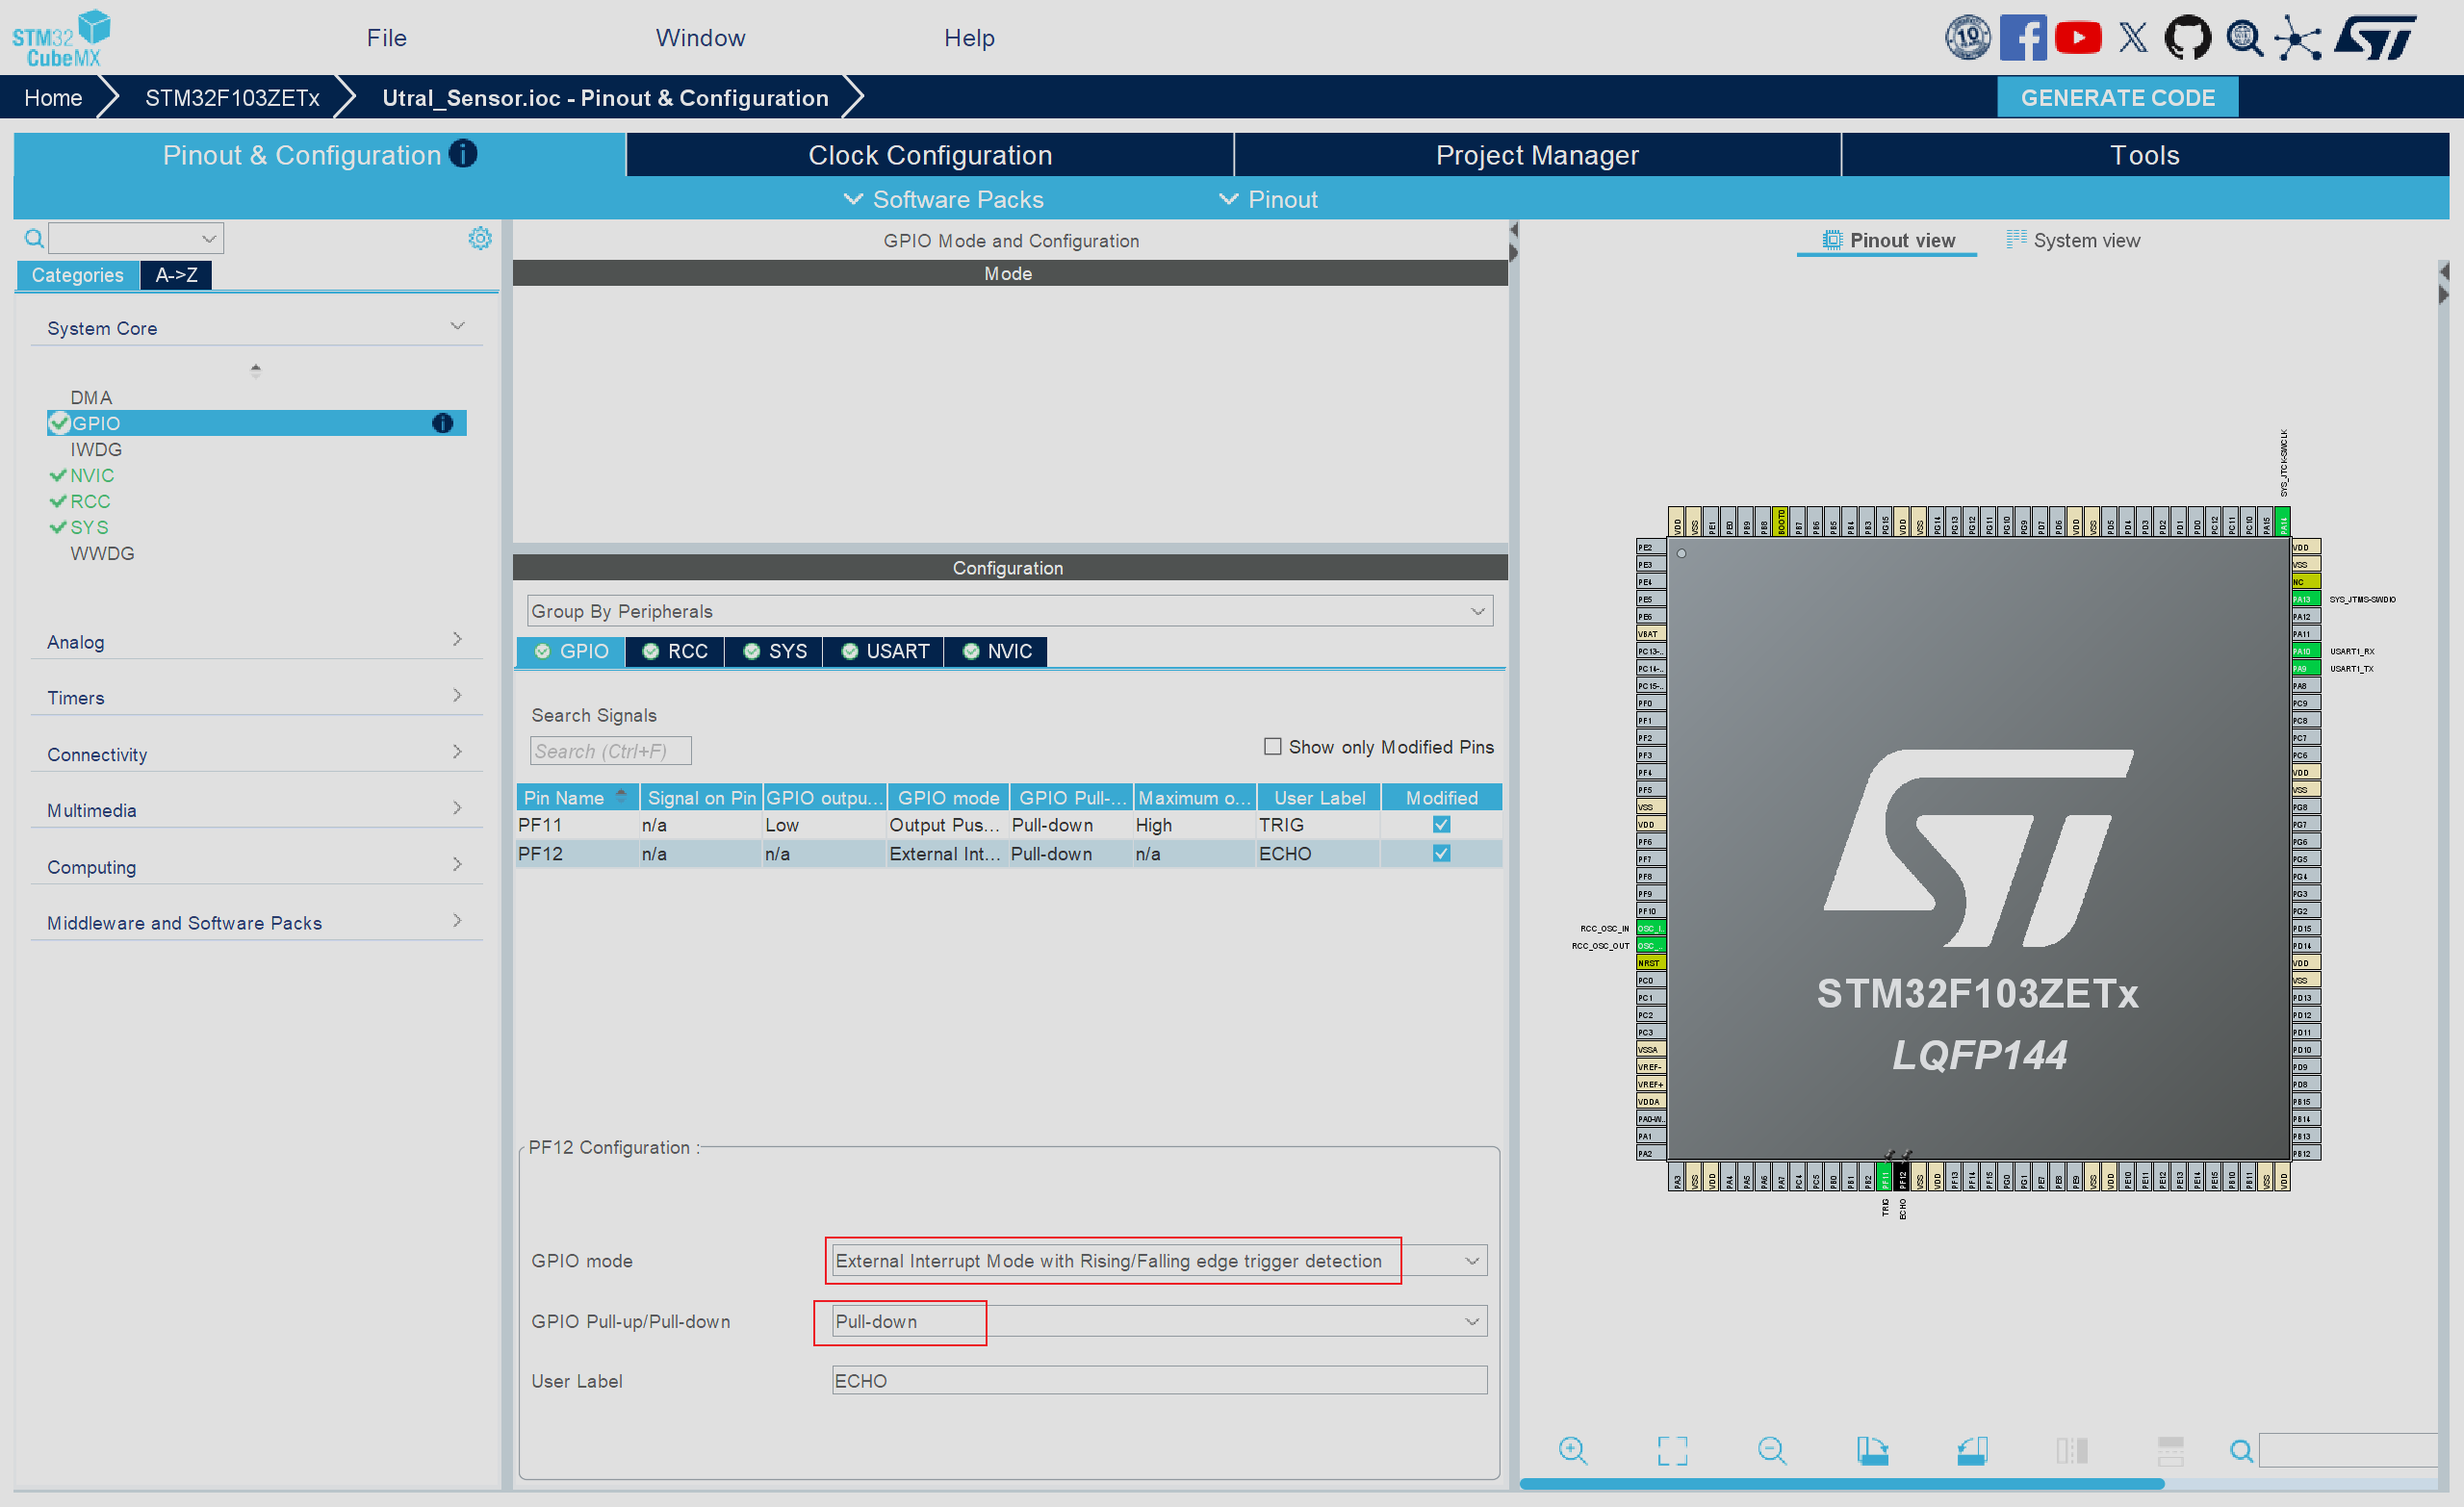Click the ST logo at top right
The height and width of the screenshot is (1507, 2464).
coord(2376,38)
